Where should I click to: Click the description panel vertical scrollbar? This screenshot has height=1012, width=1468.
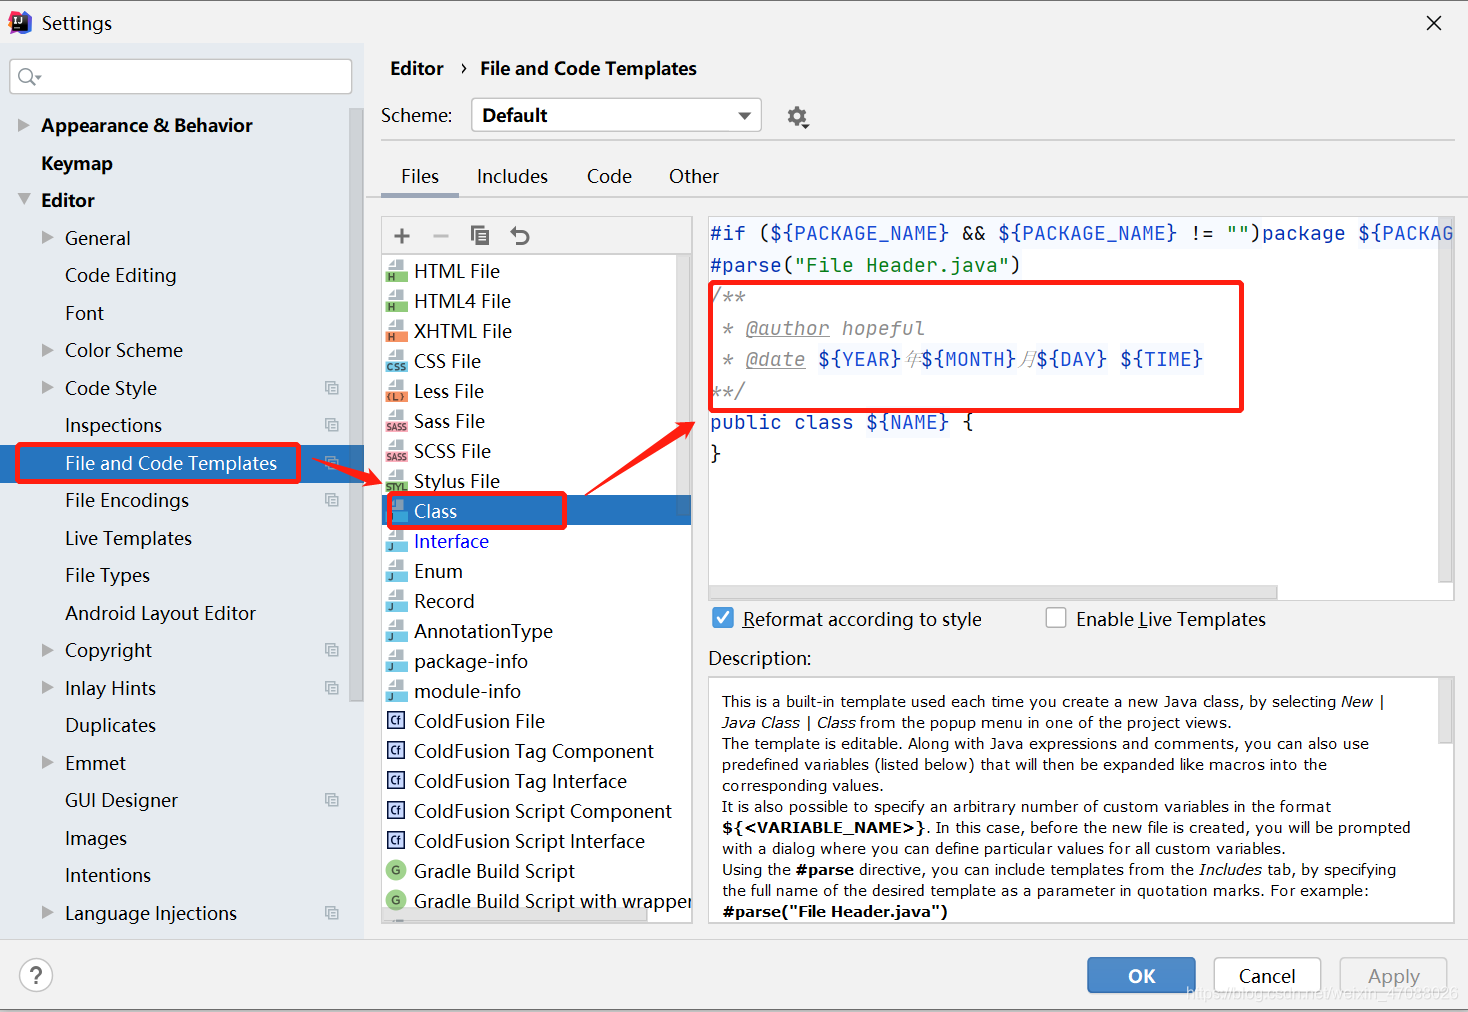coord(1445,711)
